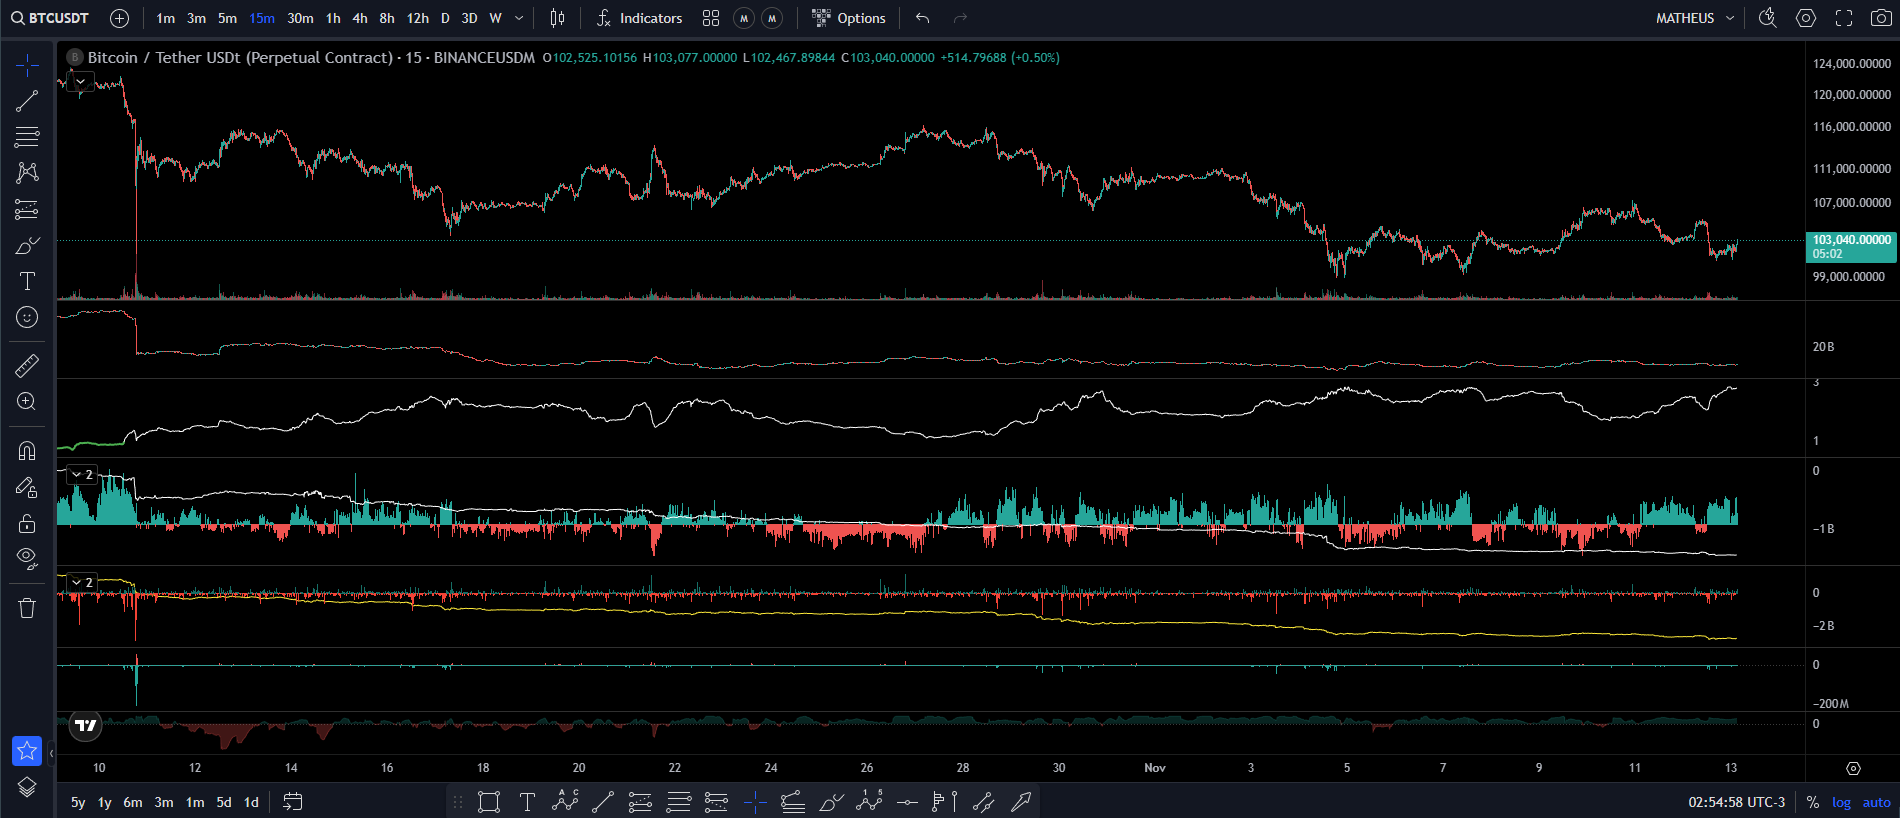Open the quick search lightning icon
The width and height of the screenshot is (1900, 818).
point(1768,18)
